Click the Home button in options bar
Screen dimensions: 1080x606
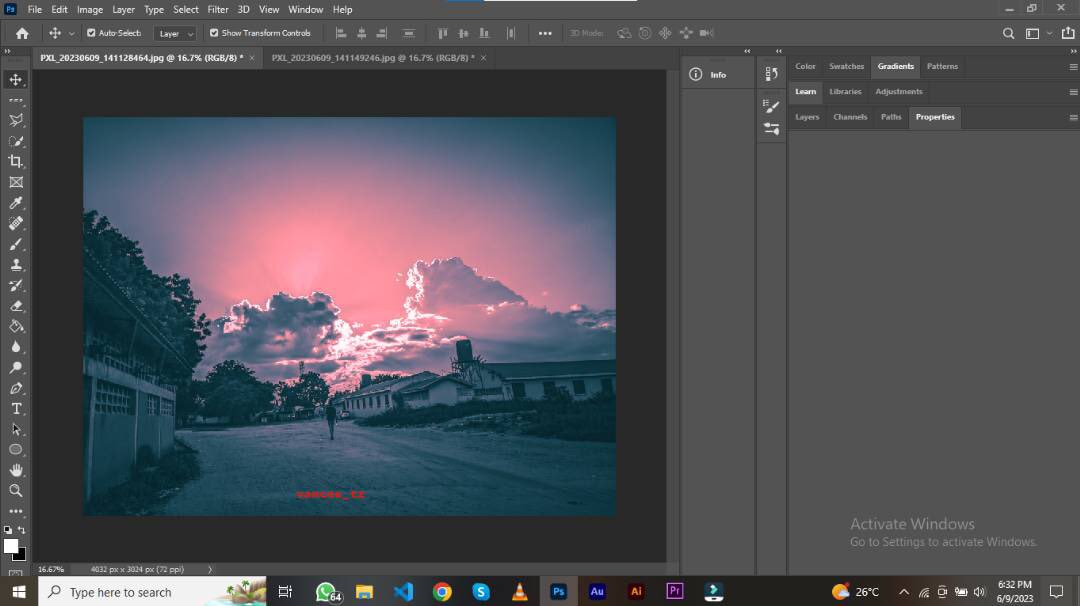tap(22, 33)
